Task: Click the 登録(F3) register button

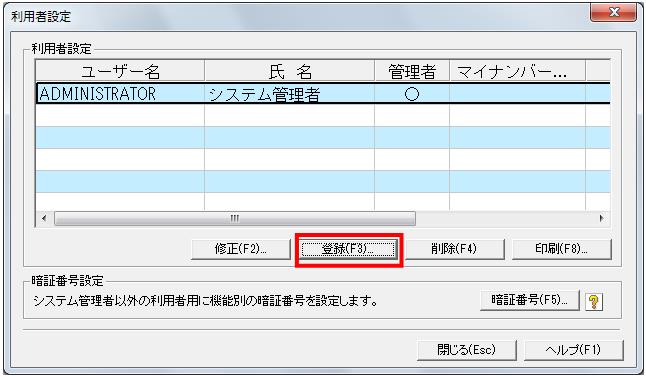Action: (x=349, y=249)
